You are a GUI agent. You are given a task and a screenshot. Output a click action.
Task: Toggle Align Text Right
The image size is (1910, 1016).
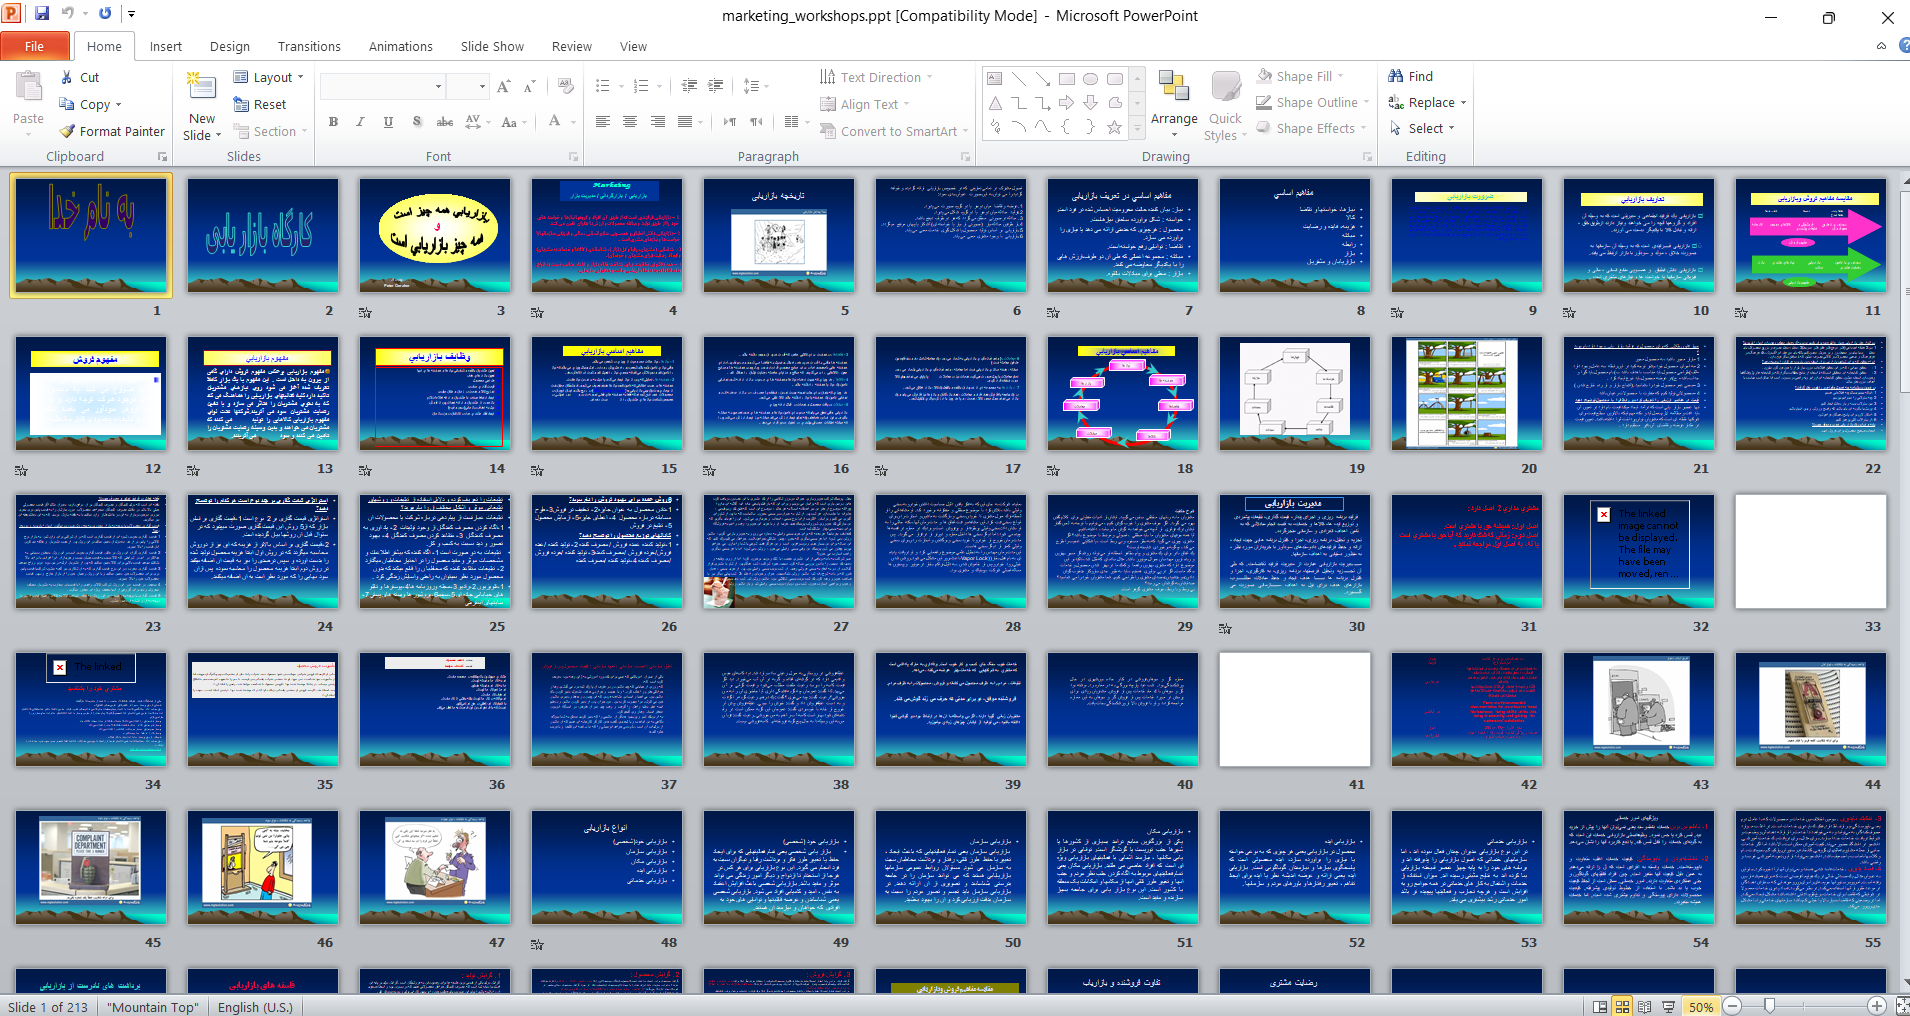pos(657,122)
